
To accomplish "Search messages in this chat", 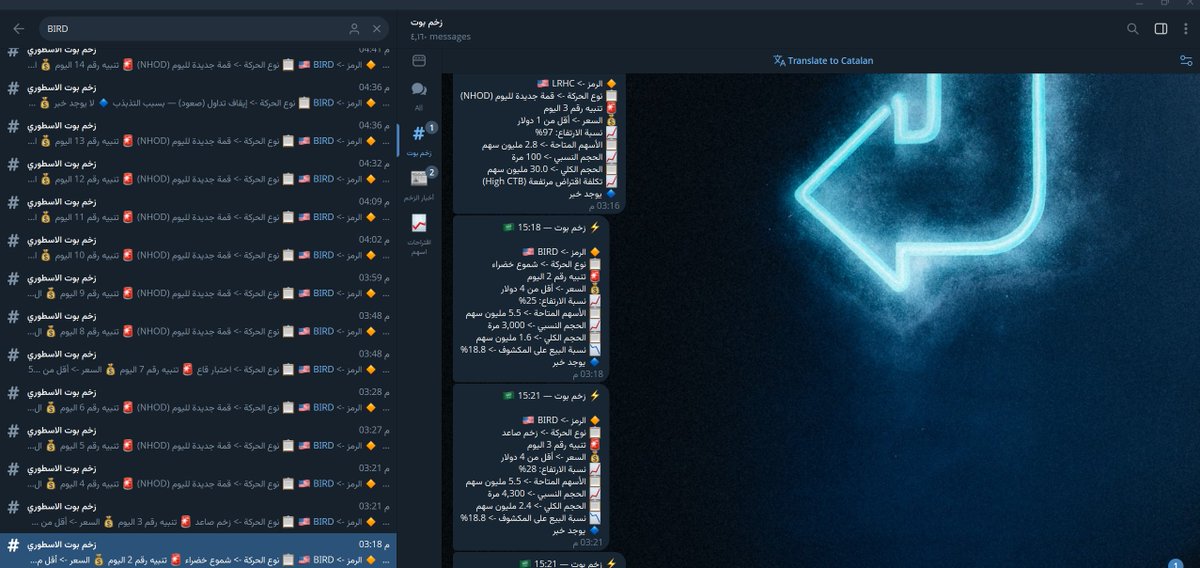I will coord(1133,29).
